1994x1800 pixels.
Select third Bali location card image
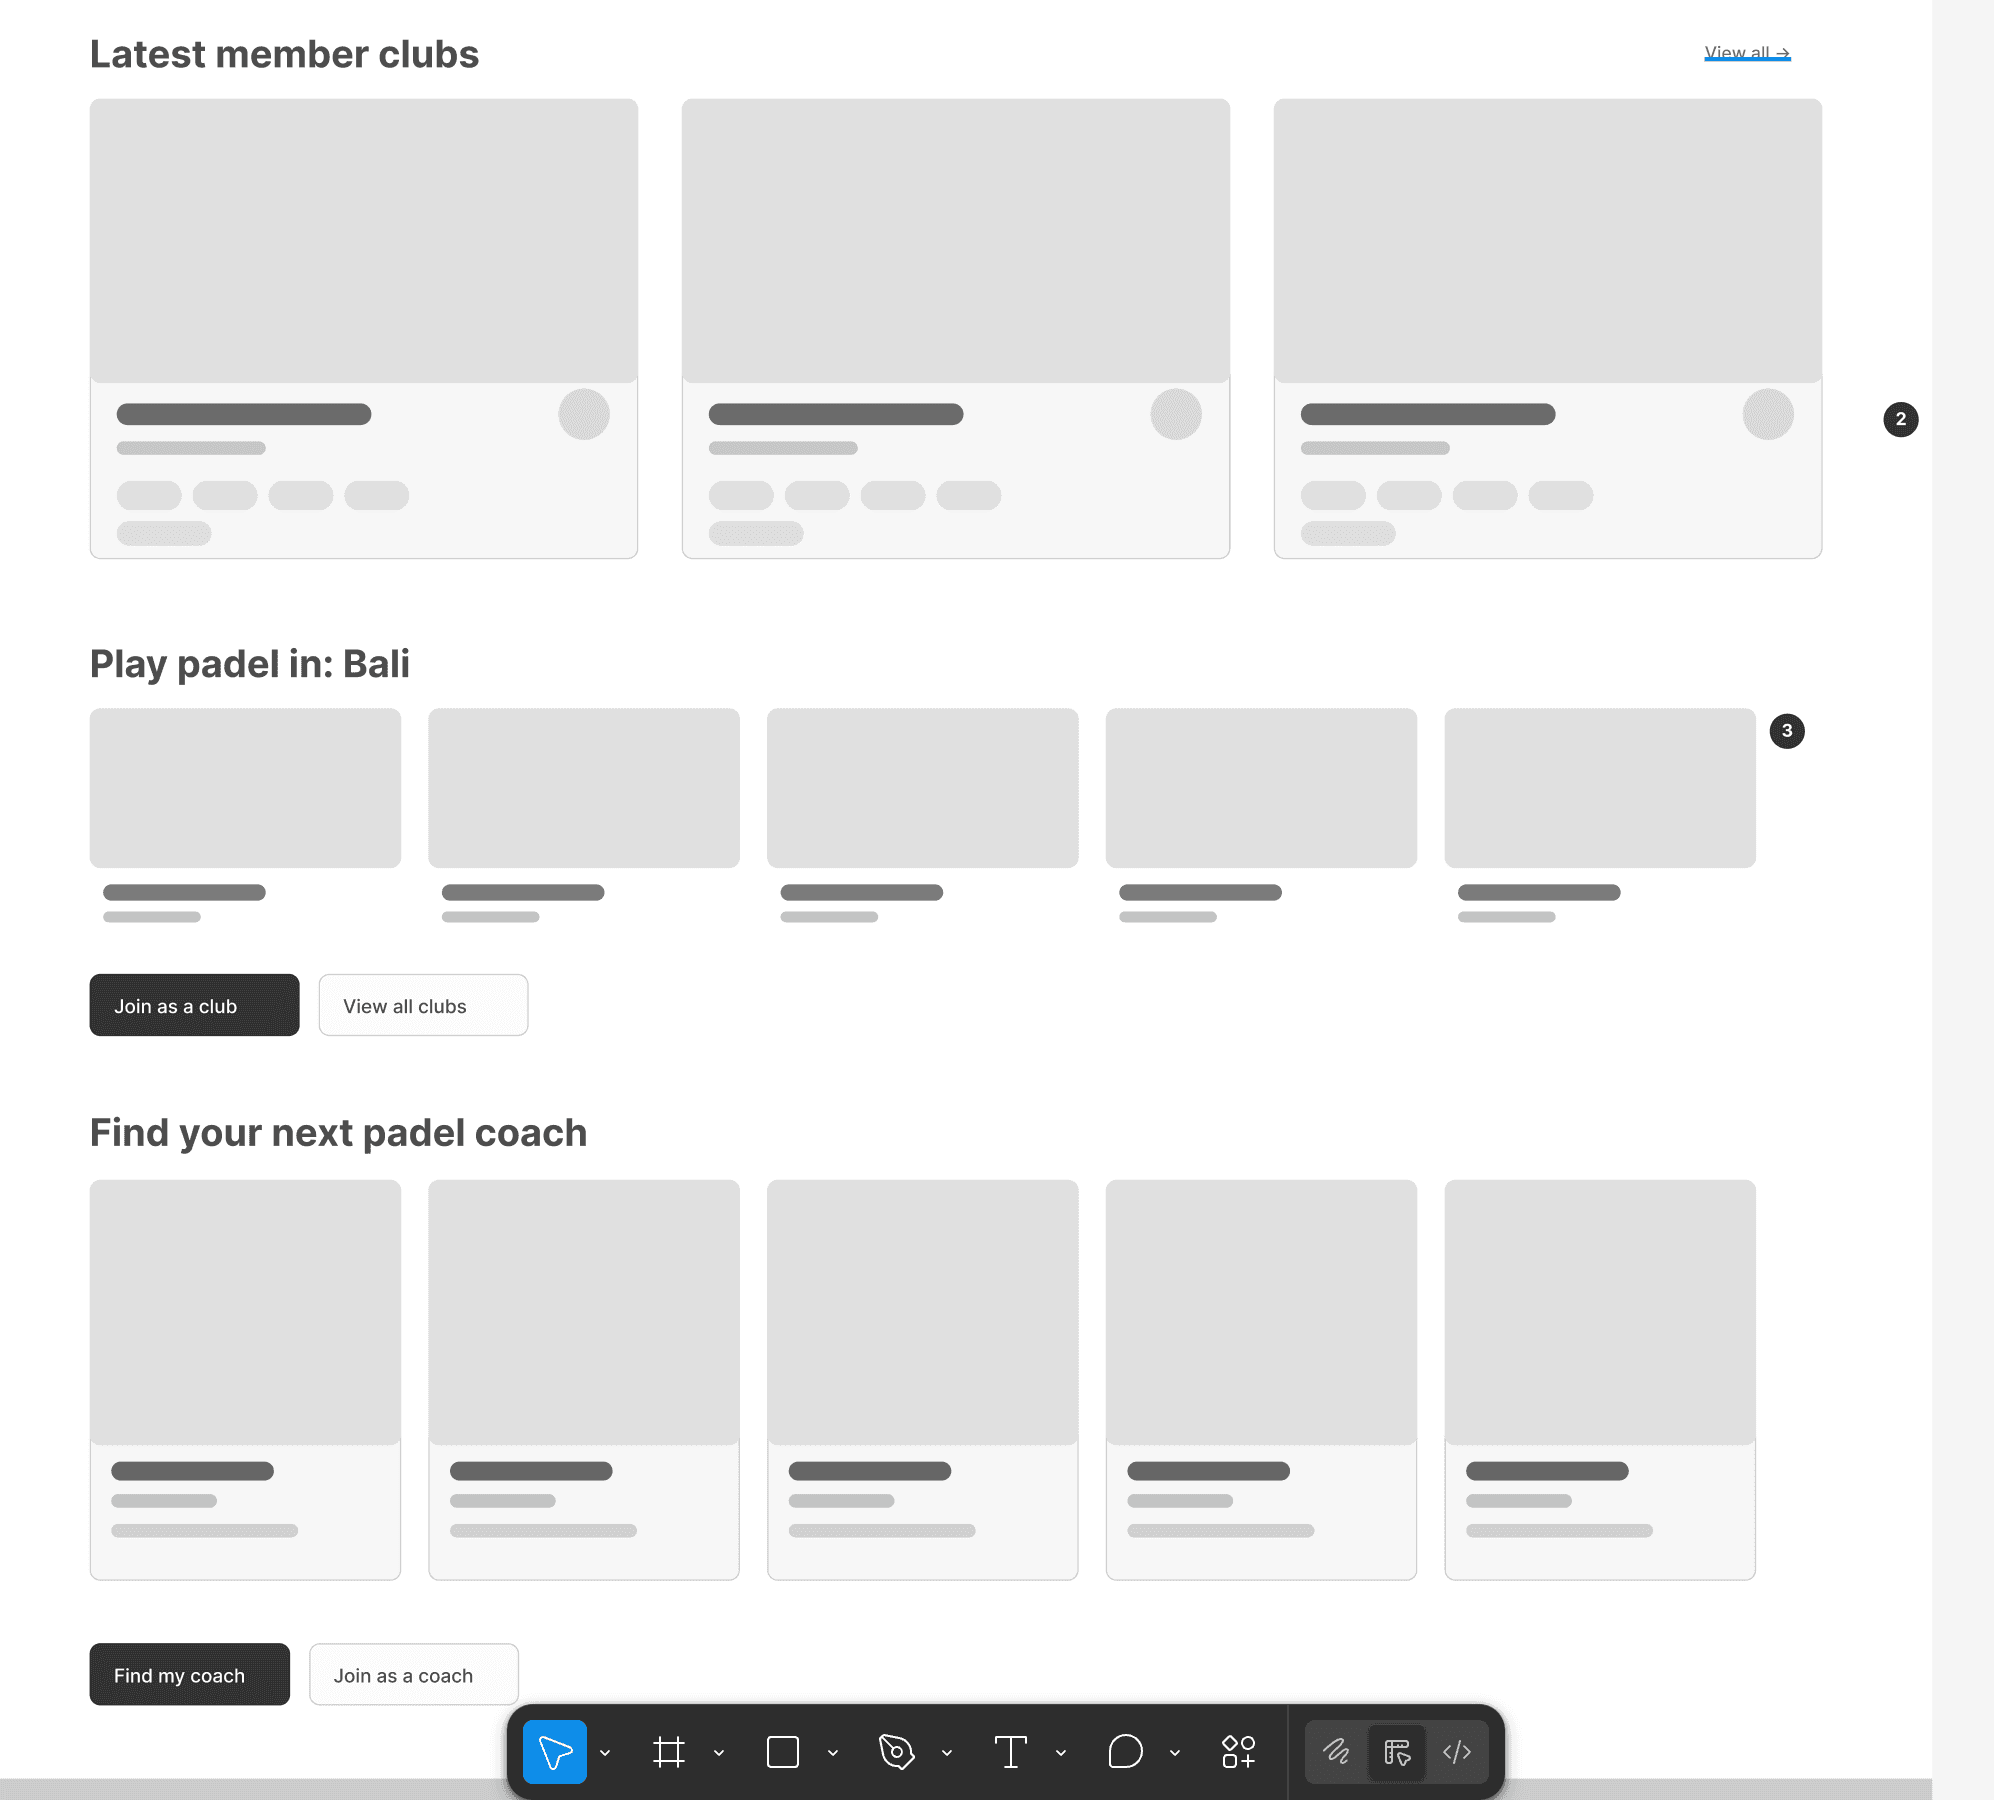(922, 788)
